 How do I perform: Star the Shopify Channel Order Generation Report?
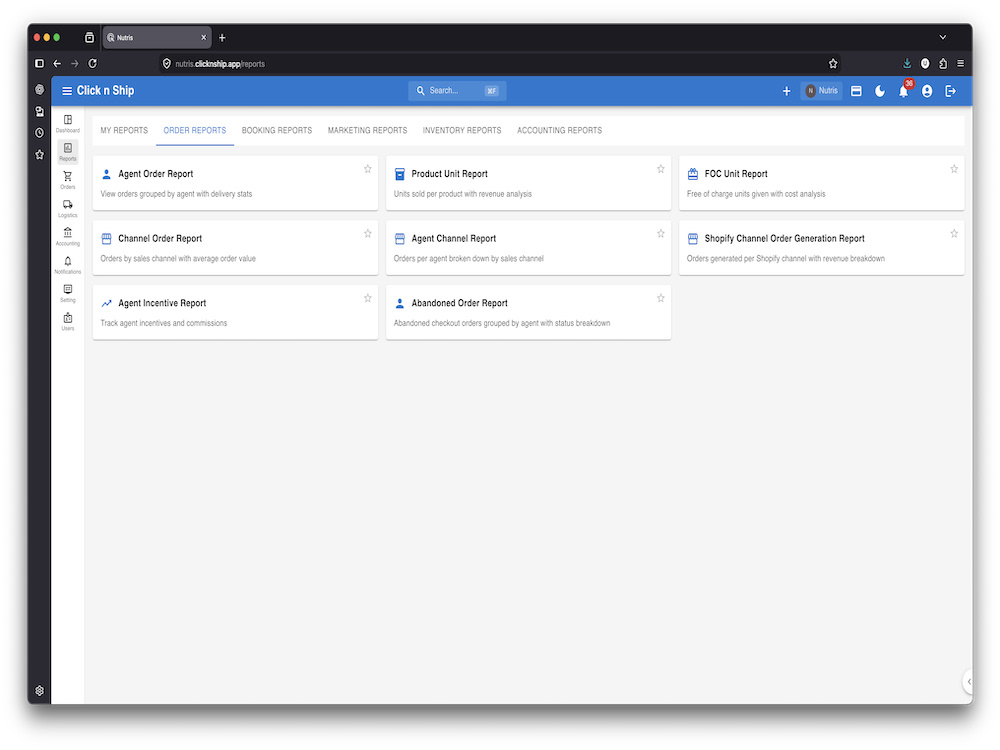click(954, 233)
